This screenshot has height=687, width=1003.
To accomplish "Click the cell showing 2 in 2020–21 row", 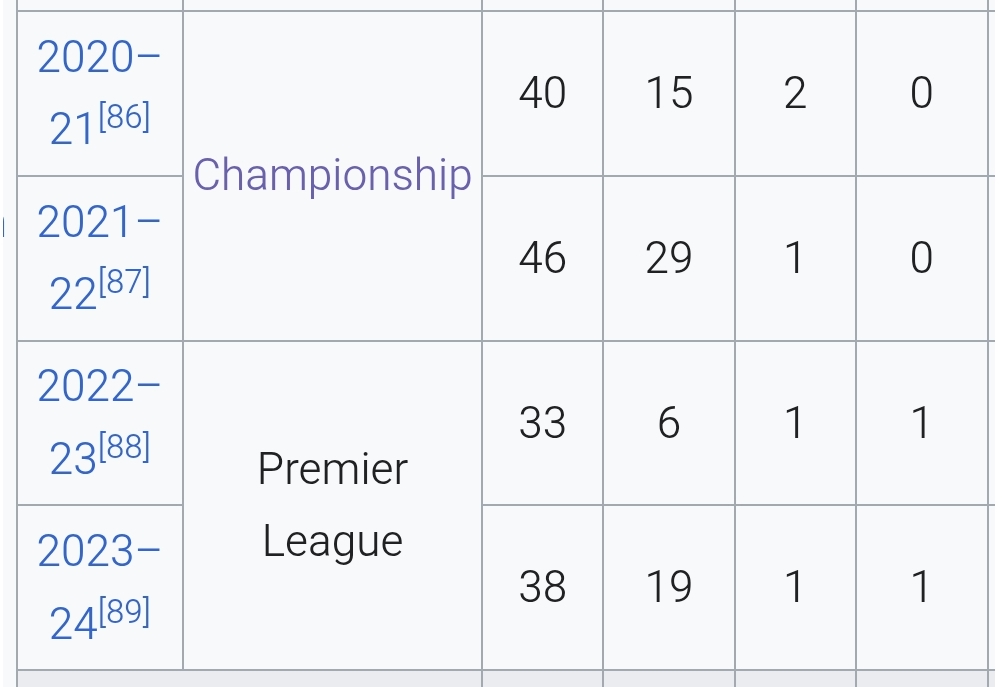I will (x=795, y=93).
